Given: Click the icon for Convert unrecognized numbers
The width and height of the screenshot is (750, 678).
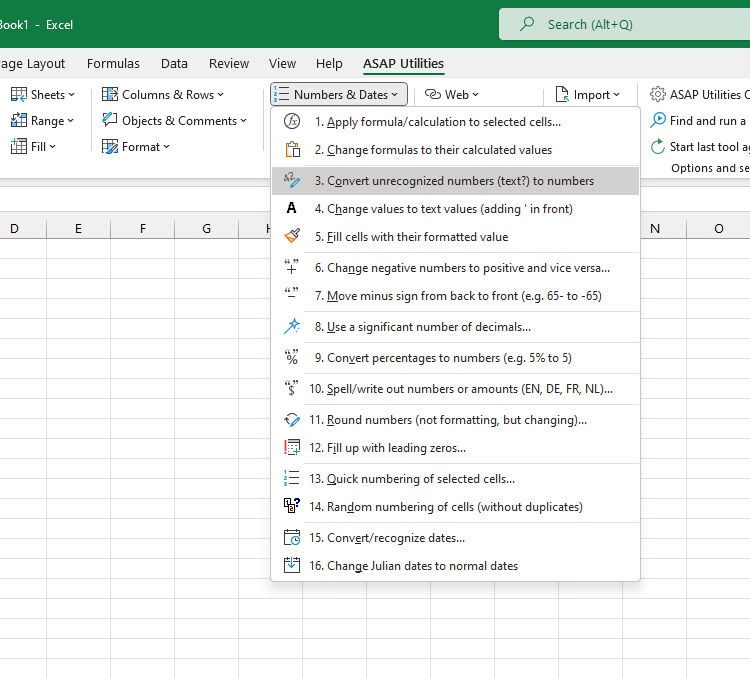Looking at the screenshot, I should [x=292, y=180].
